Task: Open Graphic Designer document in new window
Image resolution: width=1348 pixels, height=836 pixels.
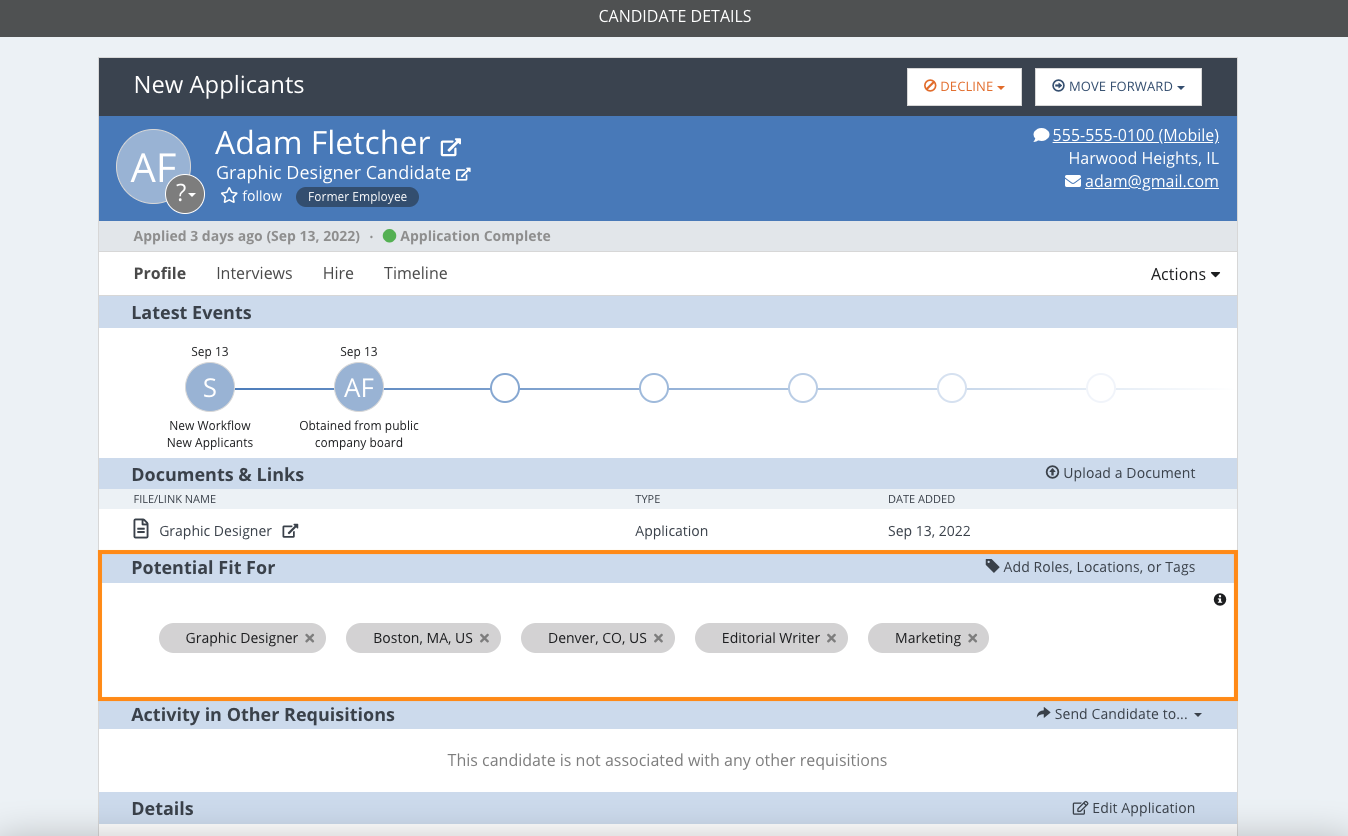Action: coord(290,531)
